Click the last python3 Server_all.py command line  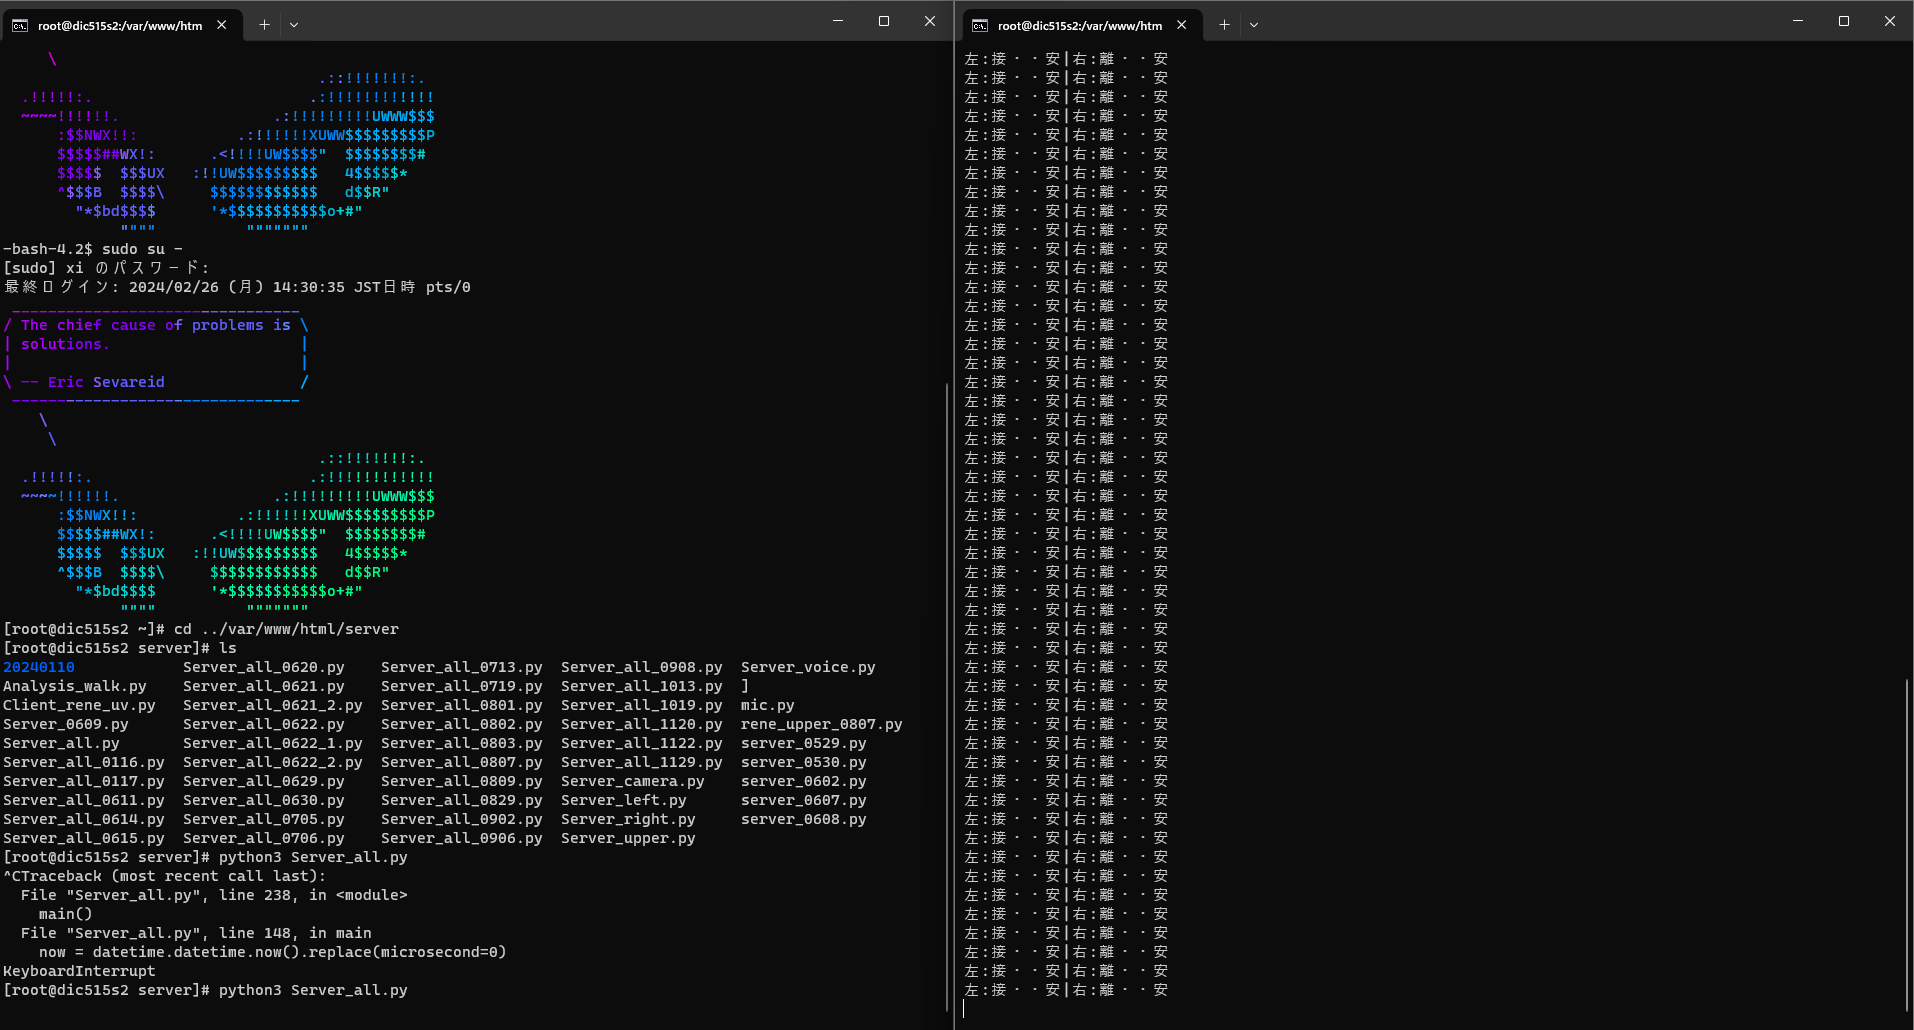[x=313, y=990]
